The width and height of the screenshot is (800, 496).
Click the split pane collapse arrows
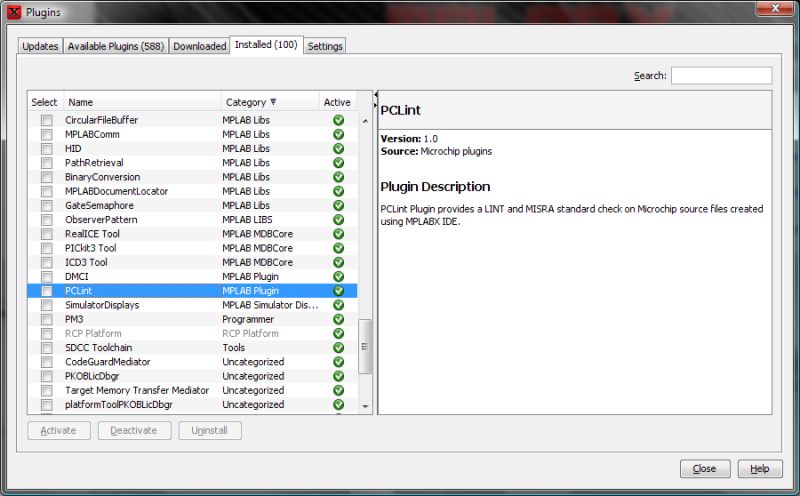tap(376, 100)
